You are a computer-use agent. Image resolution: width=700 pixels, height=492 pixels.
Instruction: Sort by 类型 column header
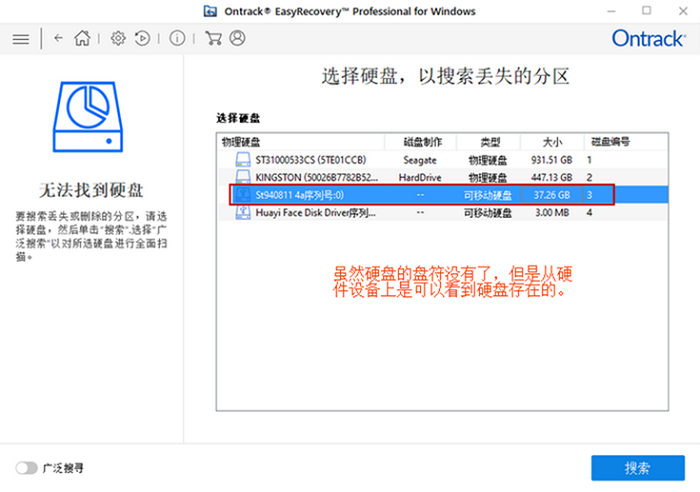pos(490,142)
